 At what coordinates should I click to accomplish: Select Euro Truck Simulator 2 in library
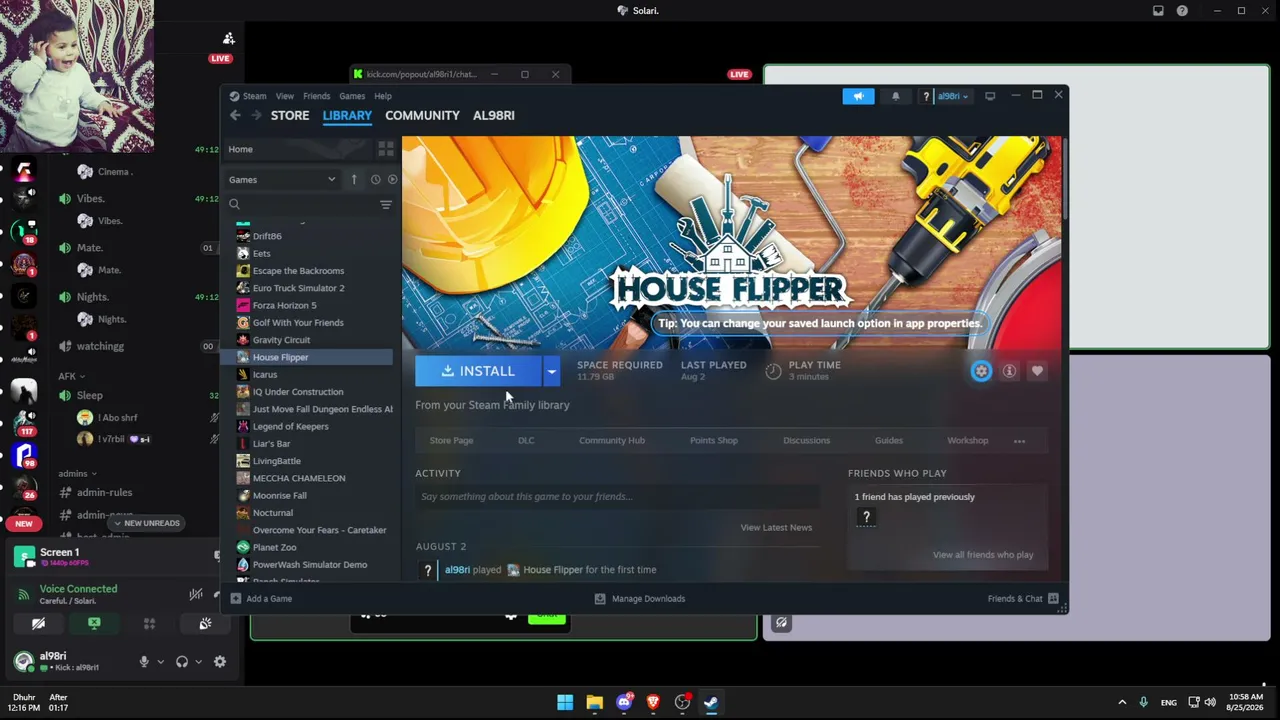[x=298, y=288]
